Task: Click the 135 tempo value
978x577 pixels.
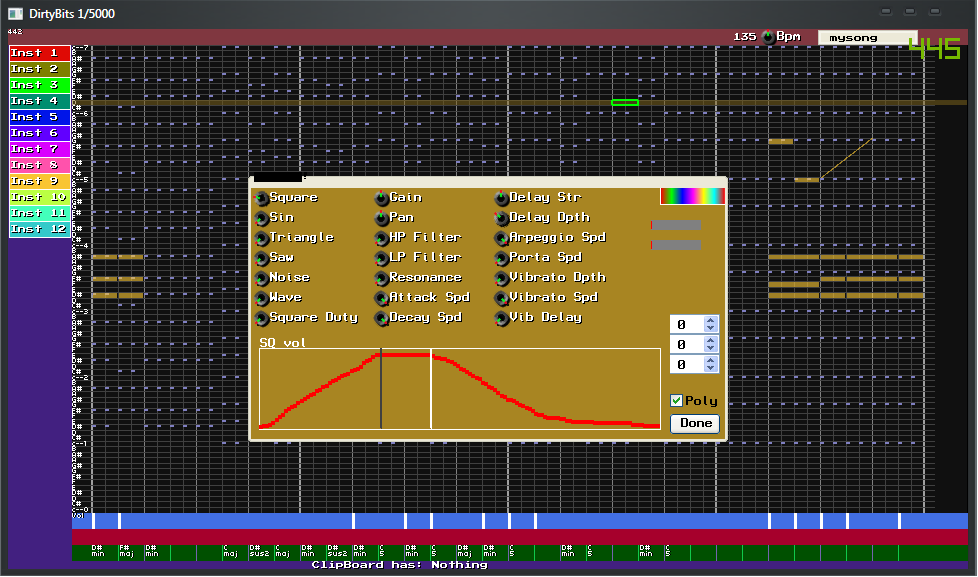Action: point(745,37)
